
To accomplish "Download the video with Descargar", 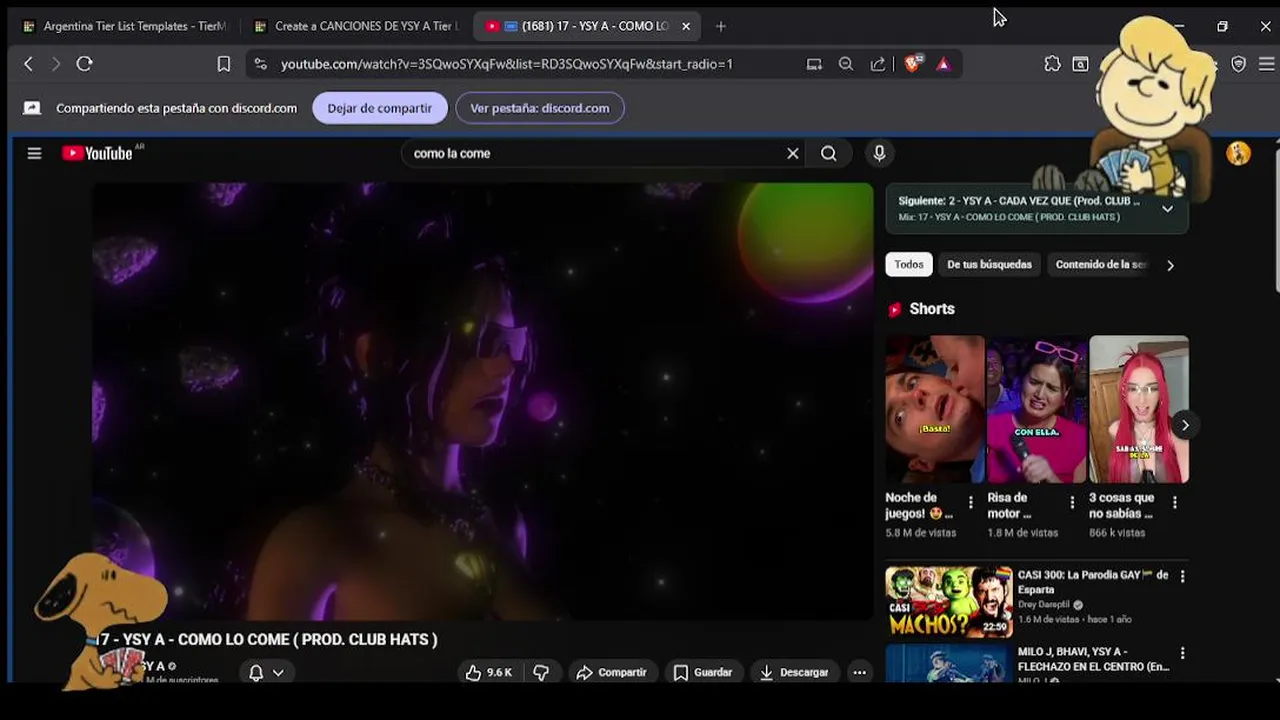I will tap(794, 673).
